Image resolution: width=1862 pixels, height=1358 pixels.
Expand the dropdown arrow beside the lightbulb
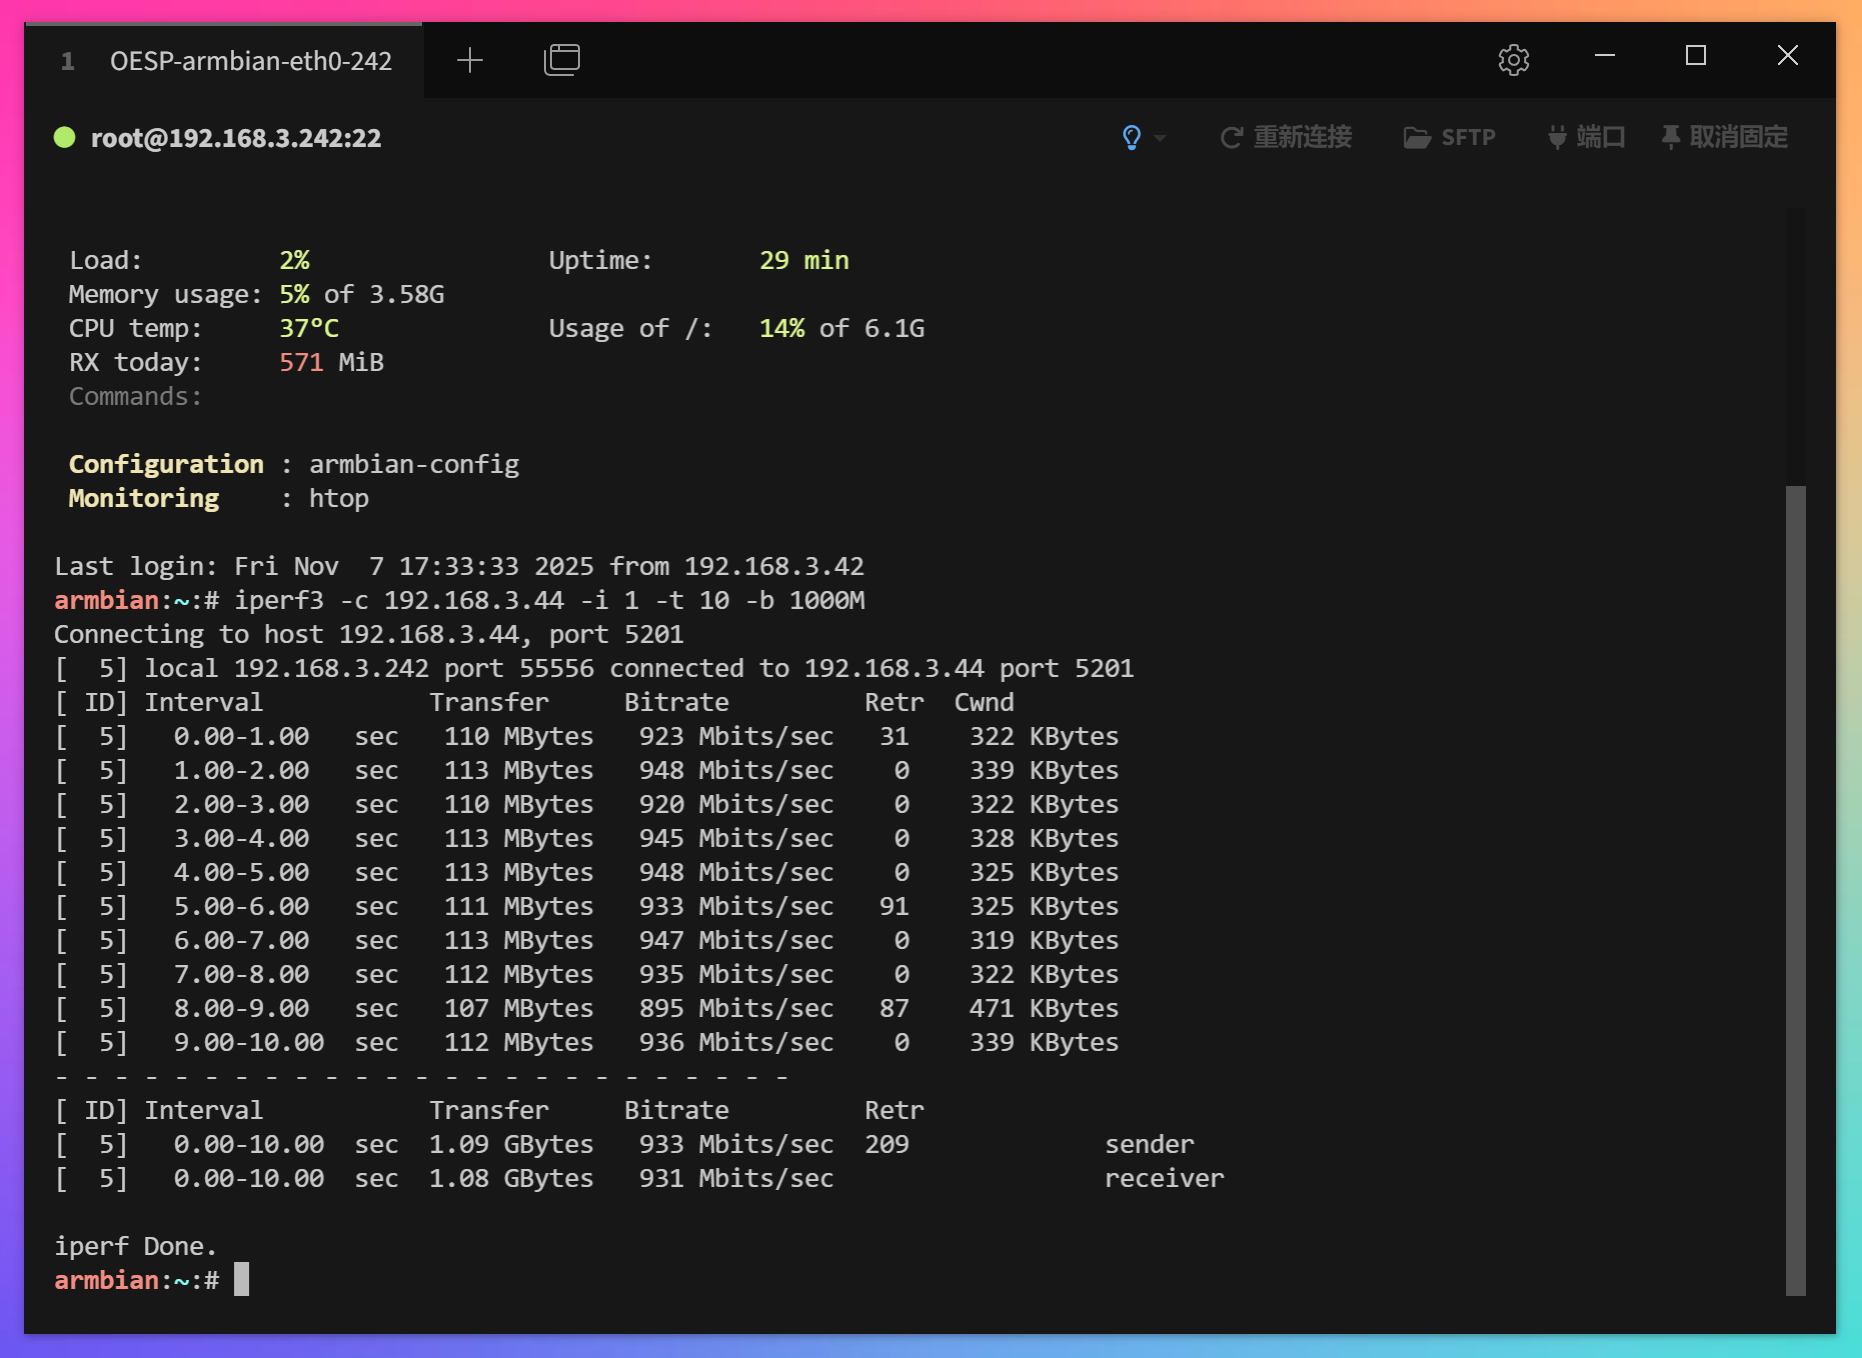[x=1160, y=138]
